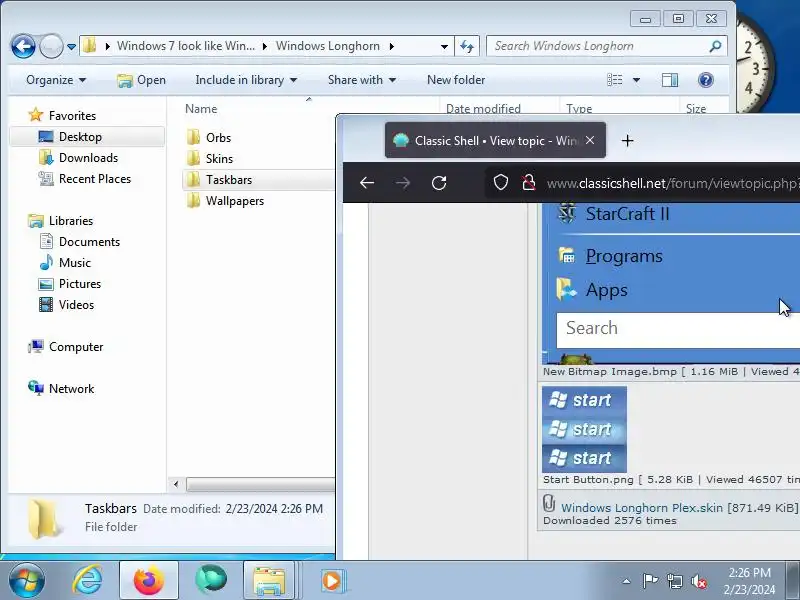This screenshot has height=600, width=800.
Task: Open the view options dropdown arrow
Action: [636, 80]
